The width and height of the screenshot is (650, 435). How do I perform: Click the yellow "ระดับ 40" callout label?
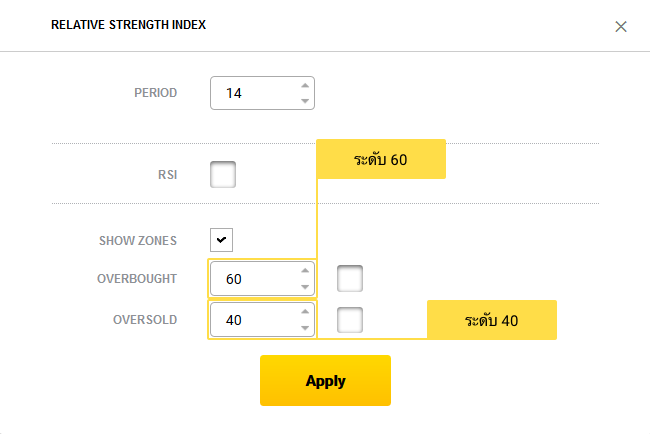[491, 320]
